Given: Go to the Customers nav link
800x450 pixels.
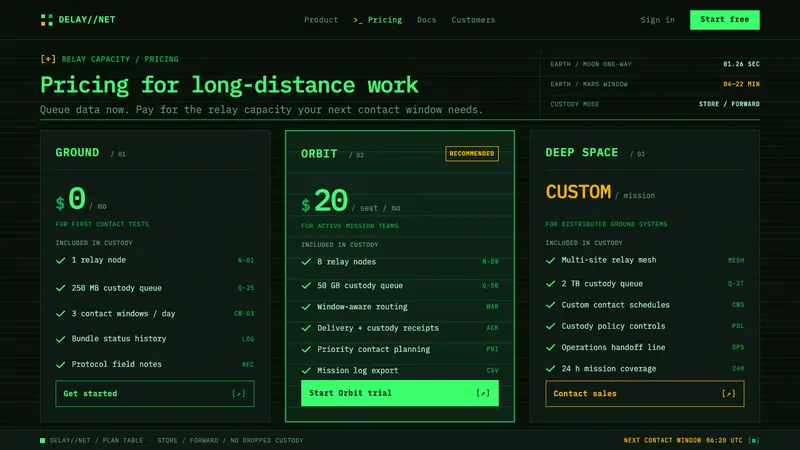Looking at the screenshot, I should 473,20.
